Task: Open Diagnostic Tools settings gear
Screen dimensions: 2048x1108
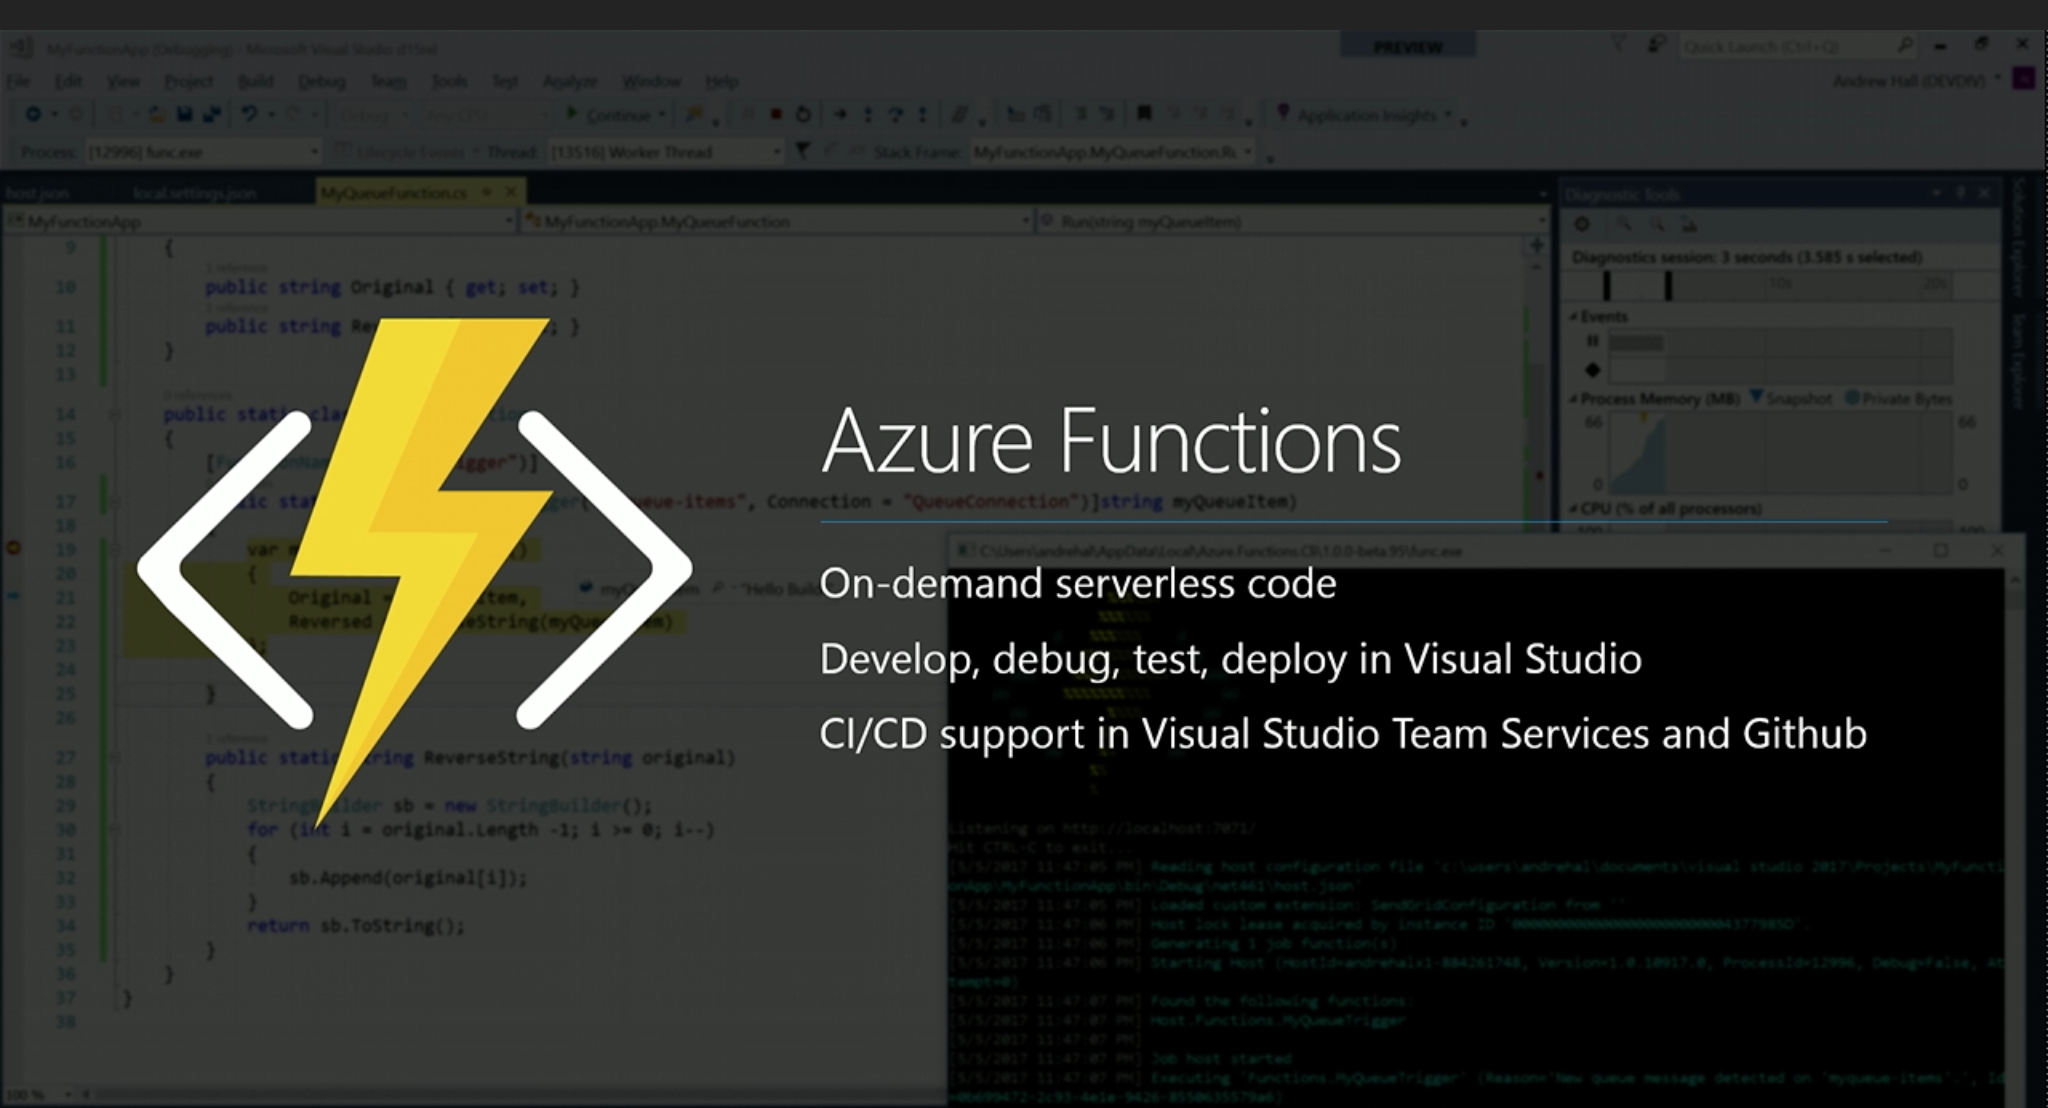Action: tap(1581, 224)
